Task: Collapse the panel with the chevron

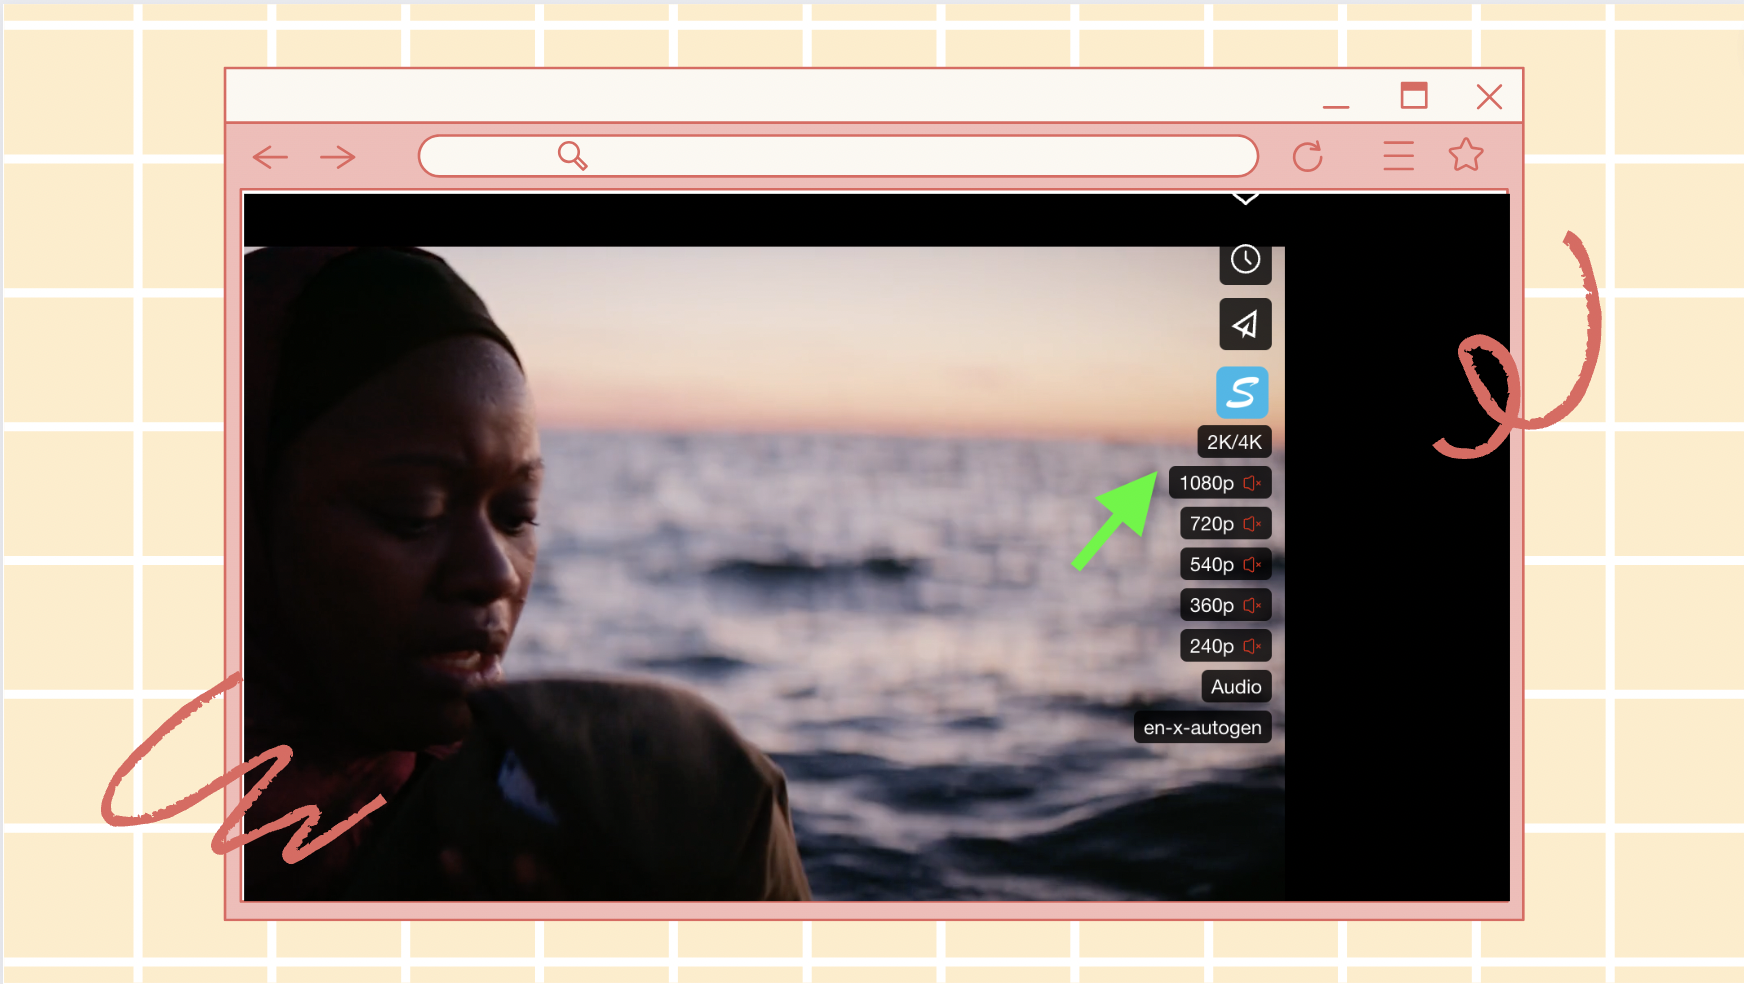Action: [x=1245, y=198]
